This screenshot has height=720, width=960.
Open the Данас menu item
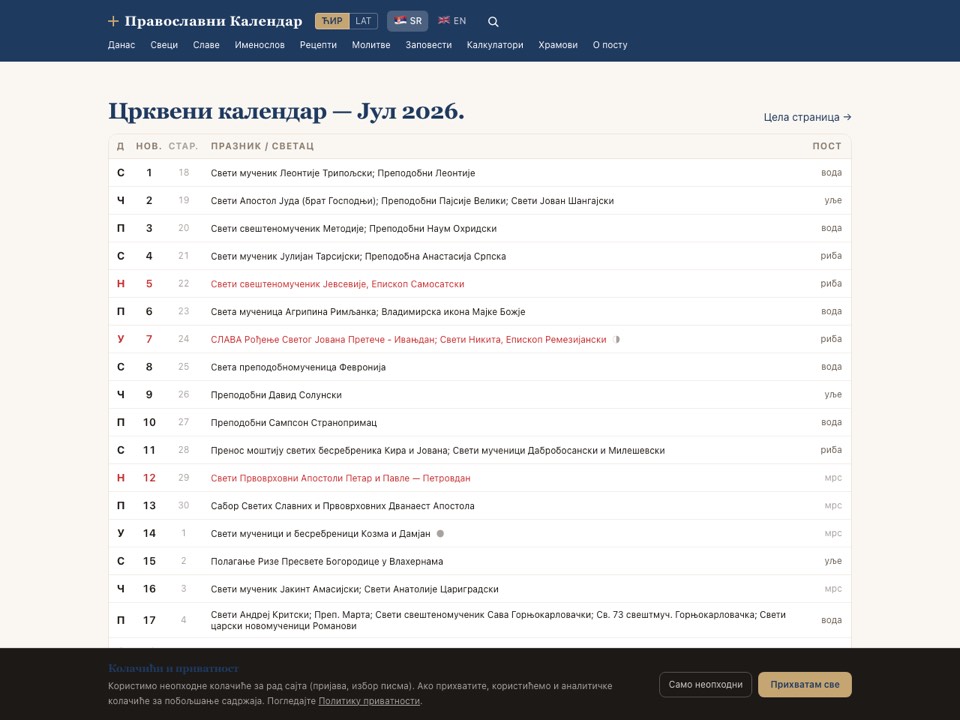pos(121,45)
